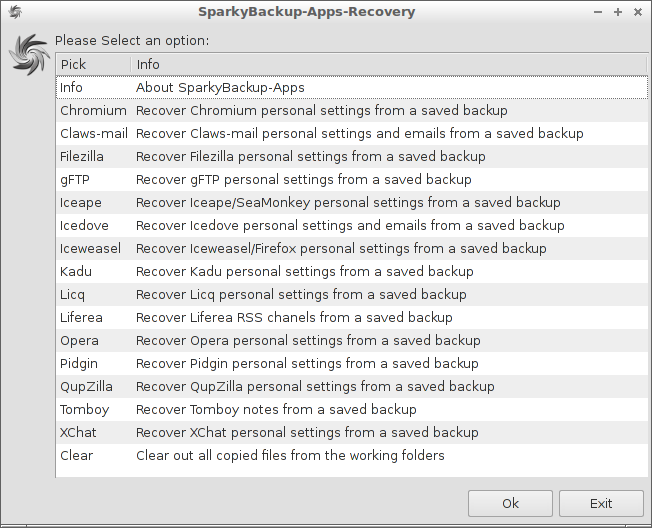Click 'Recover Kadu personal settings' description

(304, 271)
